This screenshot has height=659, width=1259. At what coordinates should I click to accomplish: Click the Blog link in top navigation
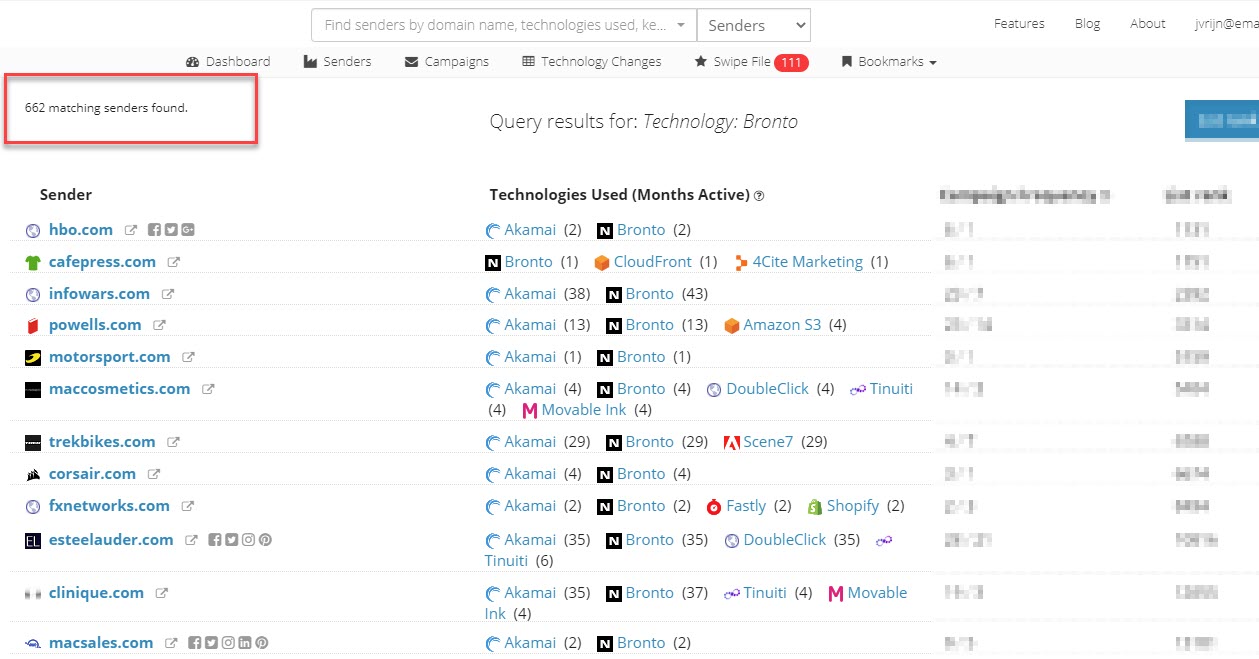(1087, 24)
